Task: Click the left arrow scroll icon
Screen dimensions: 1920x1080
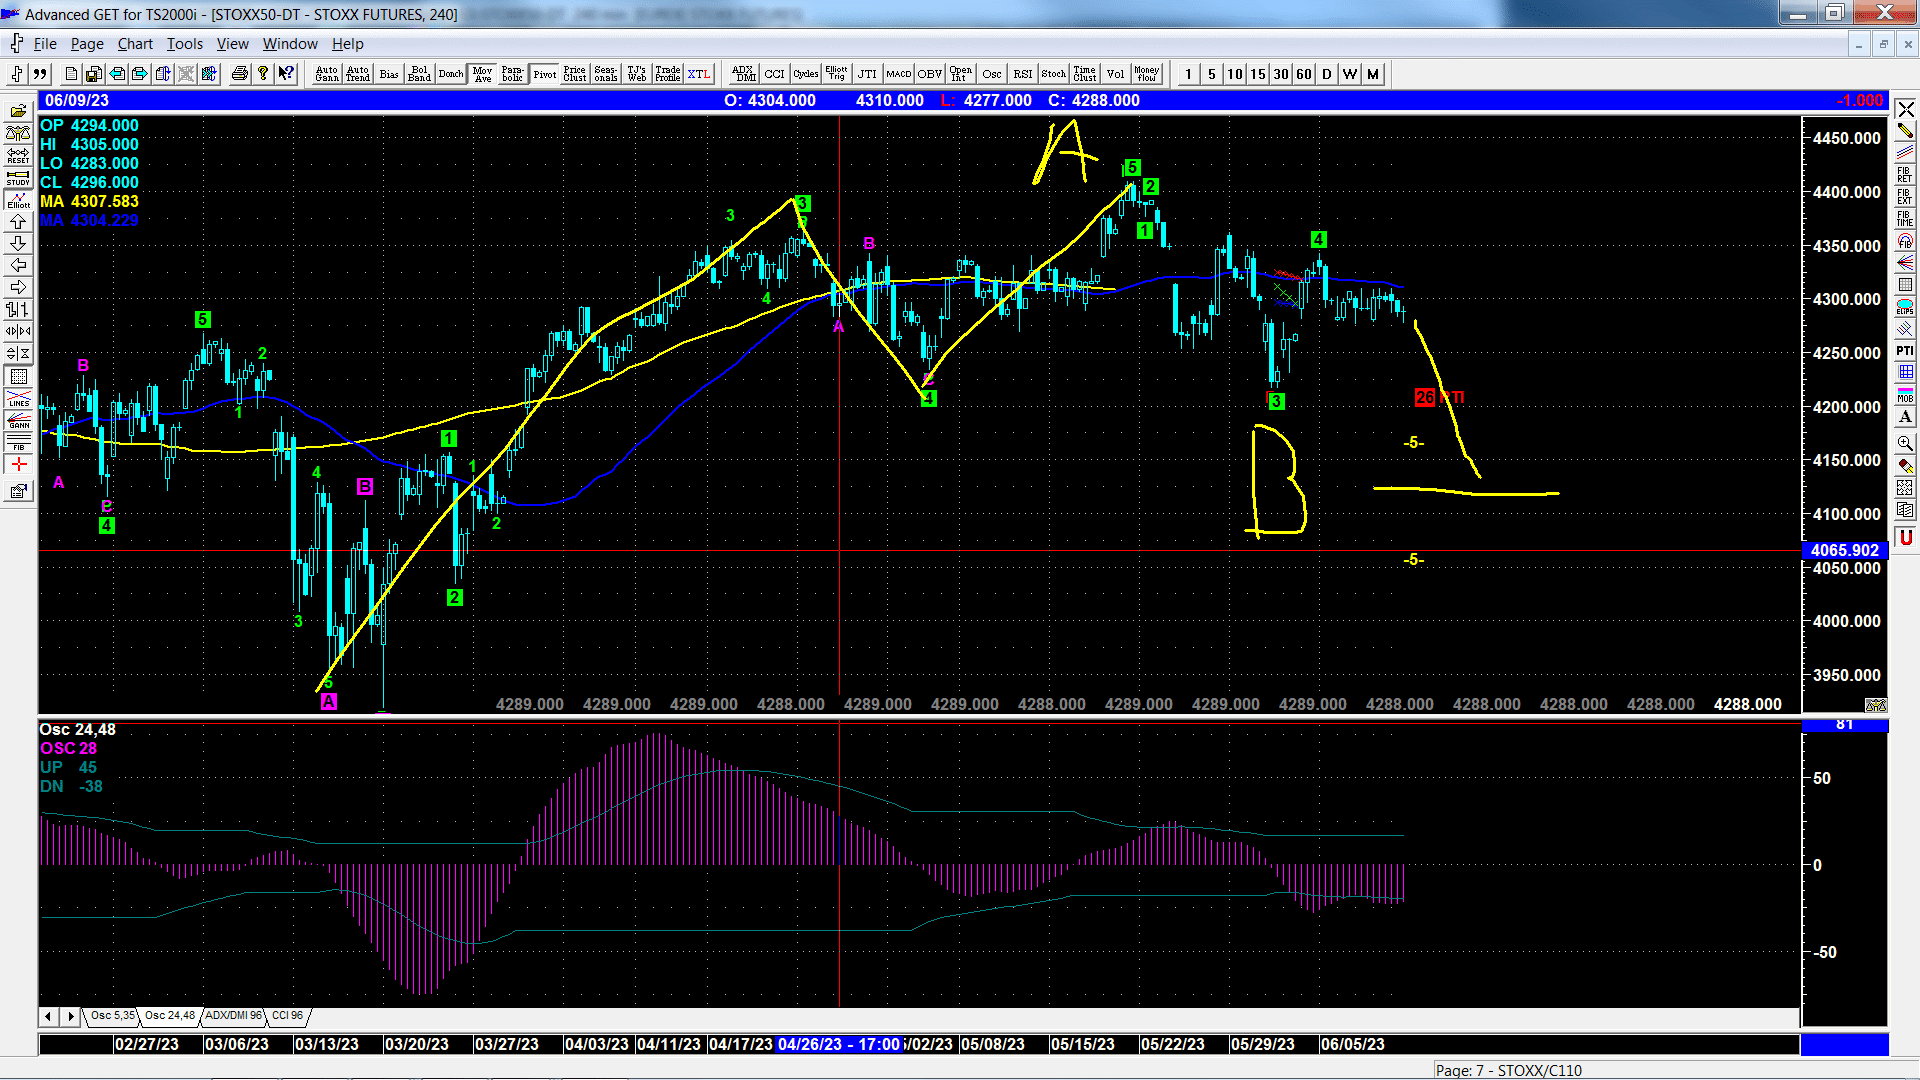Action: point(18,265)
